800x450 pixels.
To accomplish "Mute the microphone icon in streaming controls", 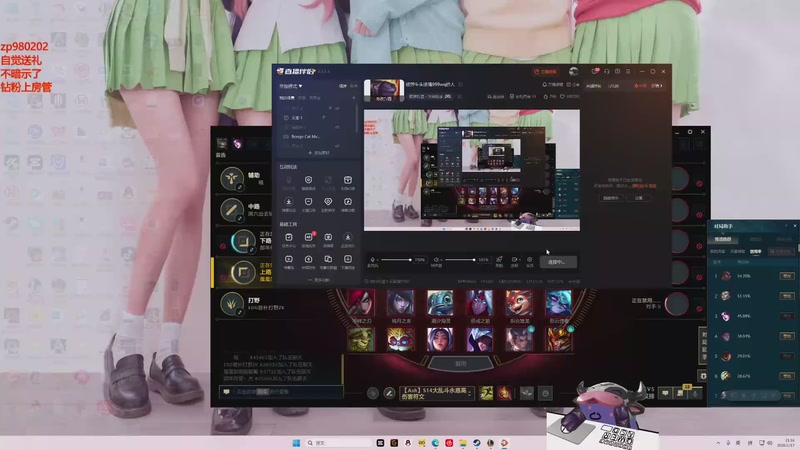I will click(x=372, y=260).
